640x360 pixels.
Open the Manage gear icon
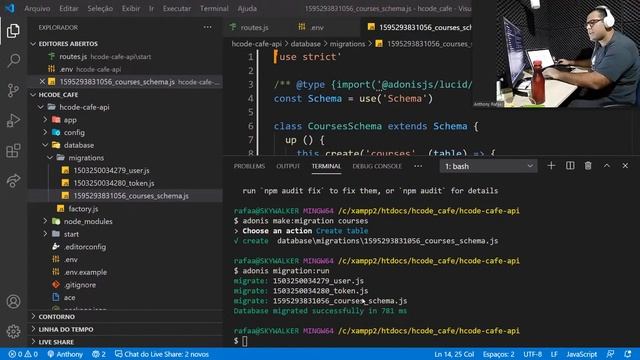pyautogui.click(x=13, y=331)
